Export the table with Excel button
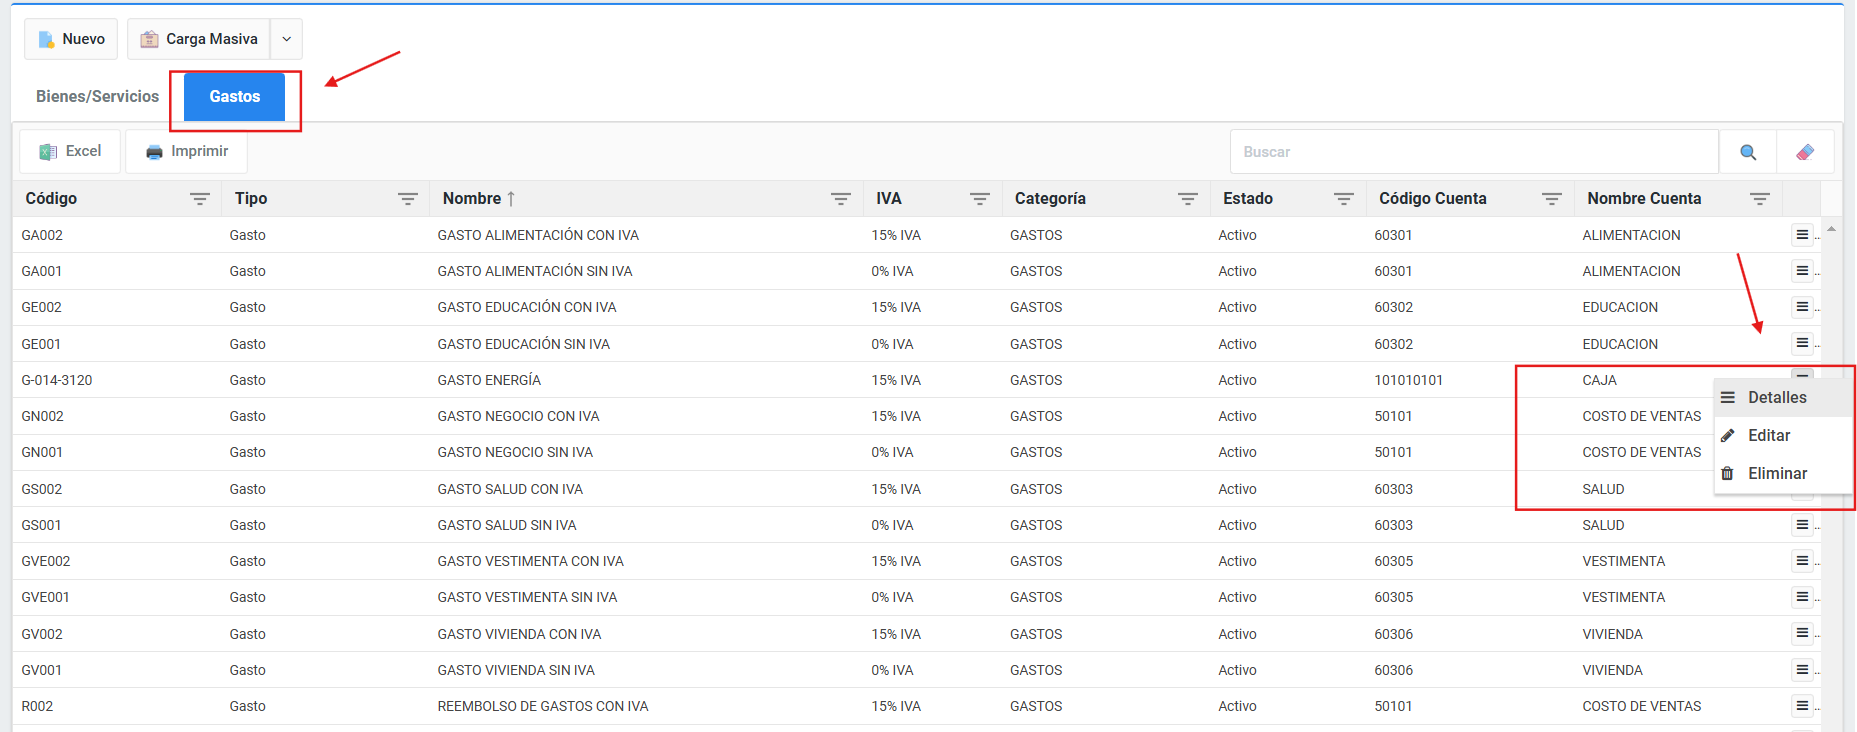Screen dimensions: 1857x732 pyautogui.click(x=70, y=152)
